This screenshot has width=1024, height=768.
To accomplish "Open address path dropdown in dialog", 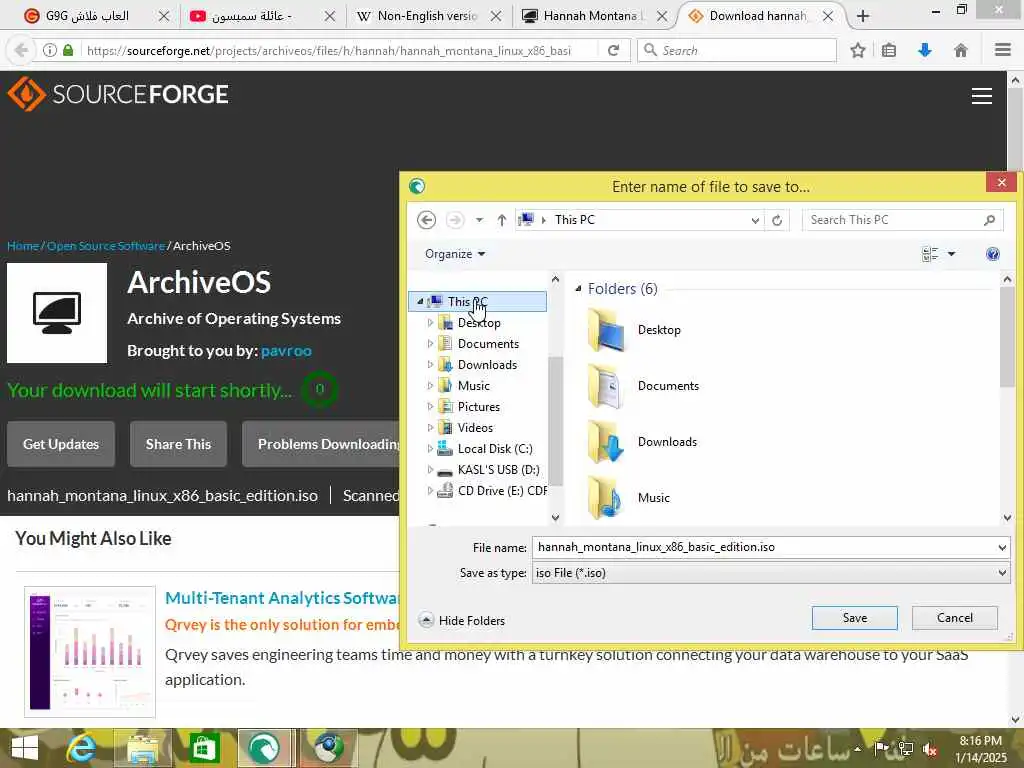I will [755, 220].
